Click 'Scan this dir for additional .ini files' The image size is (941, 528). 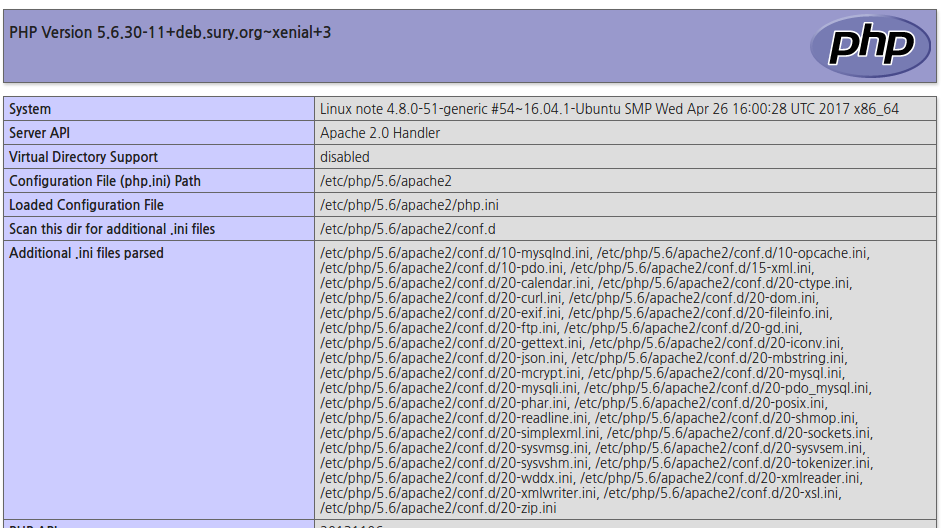(x=112, y=229)
